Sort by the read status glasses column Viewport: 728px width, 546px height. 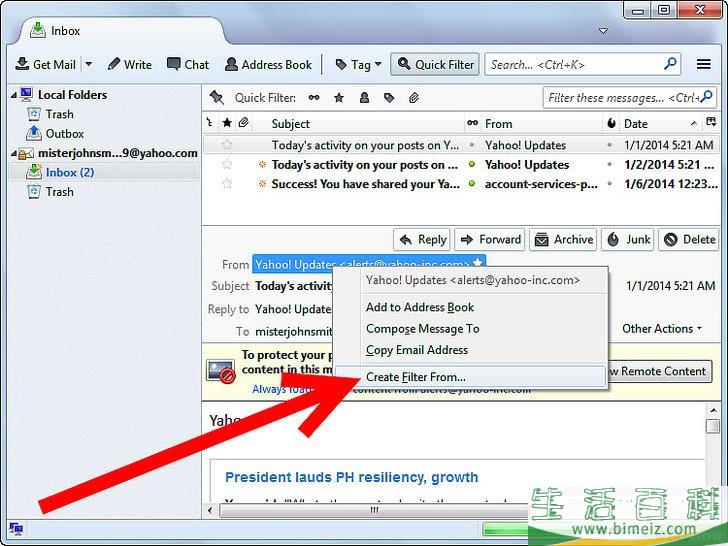coord(473,123)
